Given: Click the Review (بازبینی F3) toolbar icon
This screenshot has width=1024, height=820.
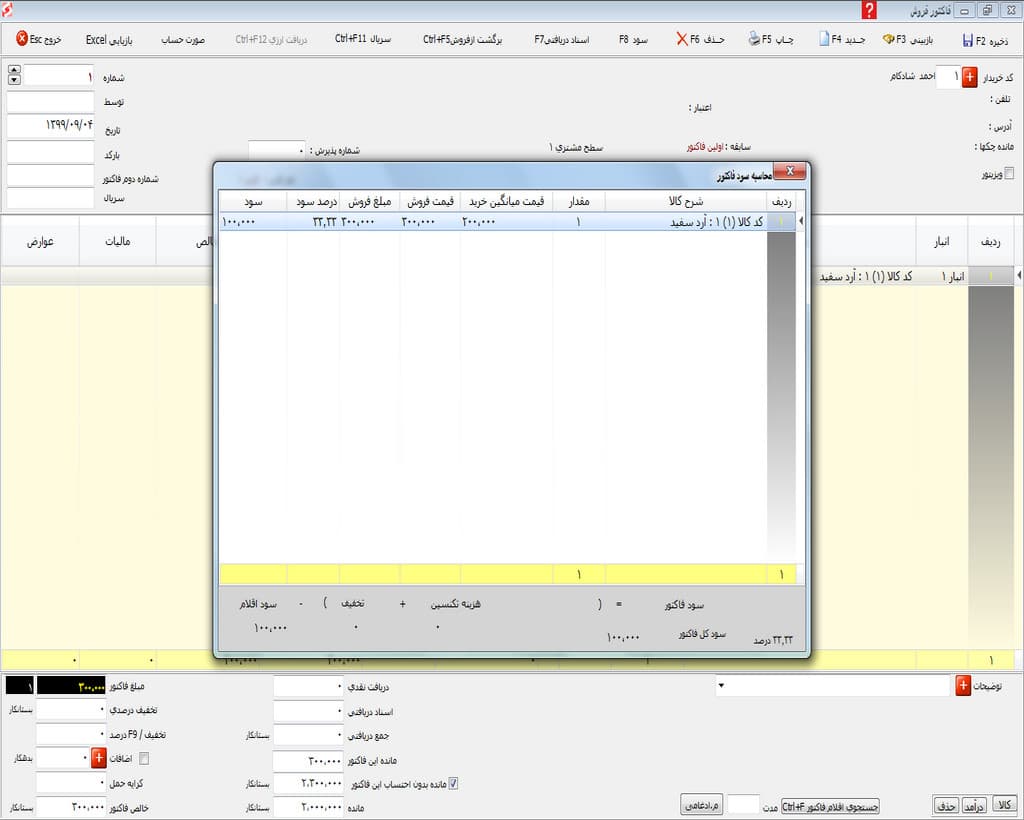Looking at the screenshot, I should 889,40.
